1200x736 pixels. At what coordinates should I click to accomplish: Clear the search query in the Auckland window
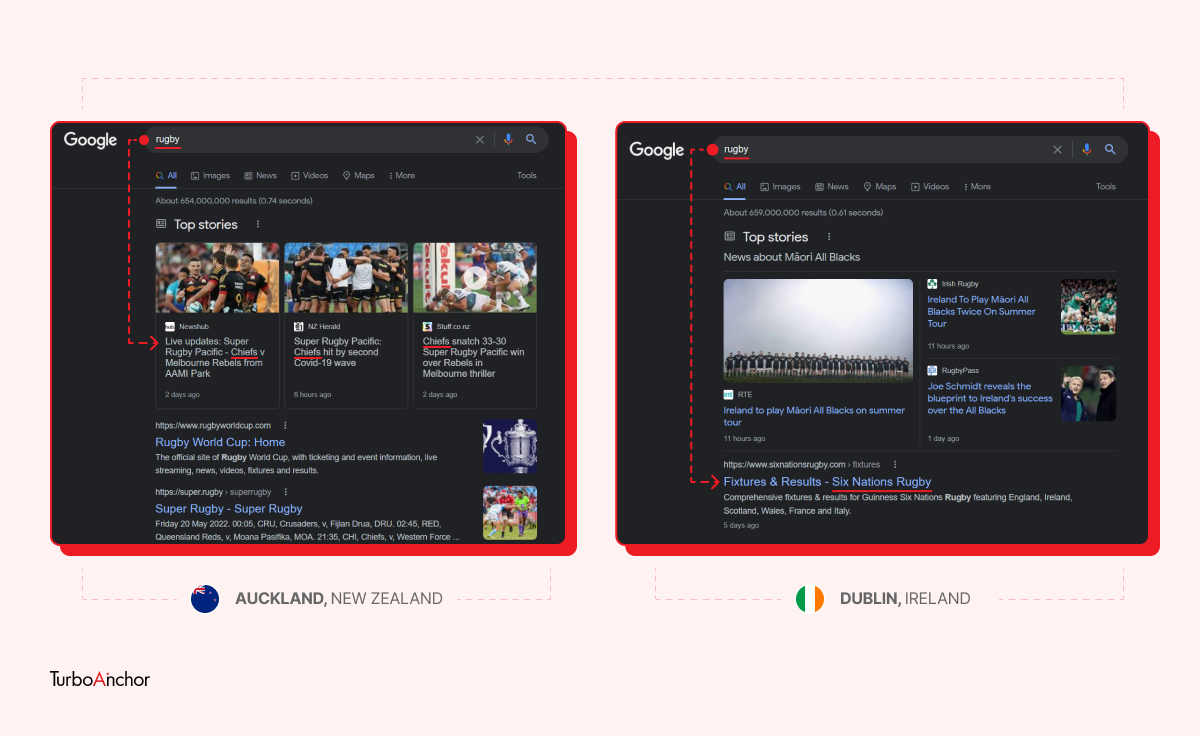pyautogui.click(x=479, y=140)
